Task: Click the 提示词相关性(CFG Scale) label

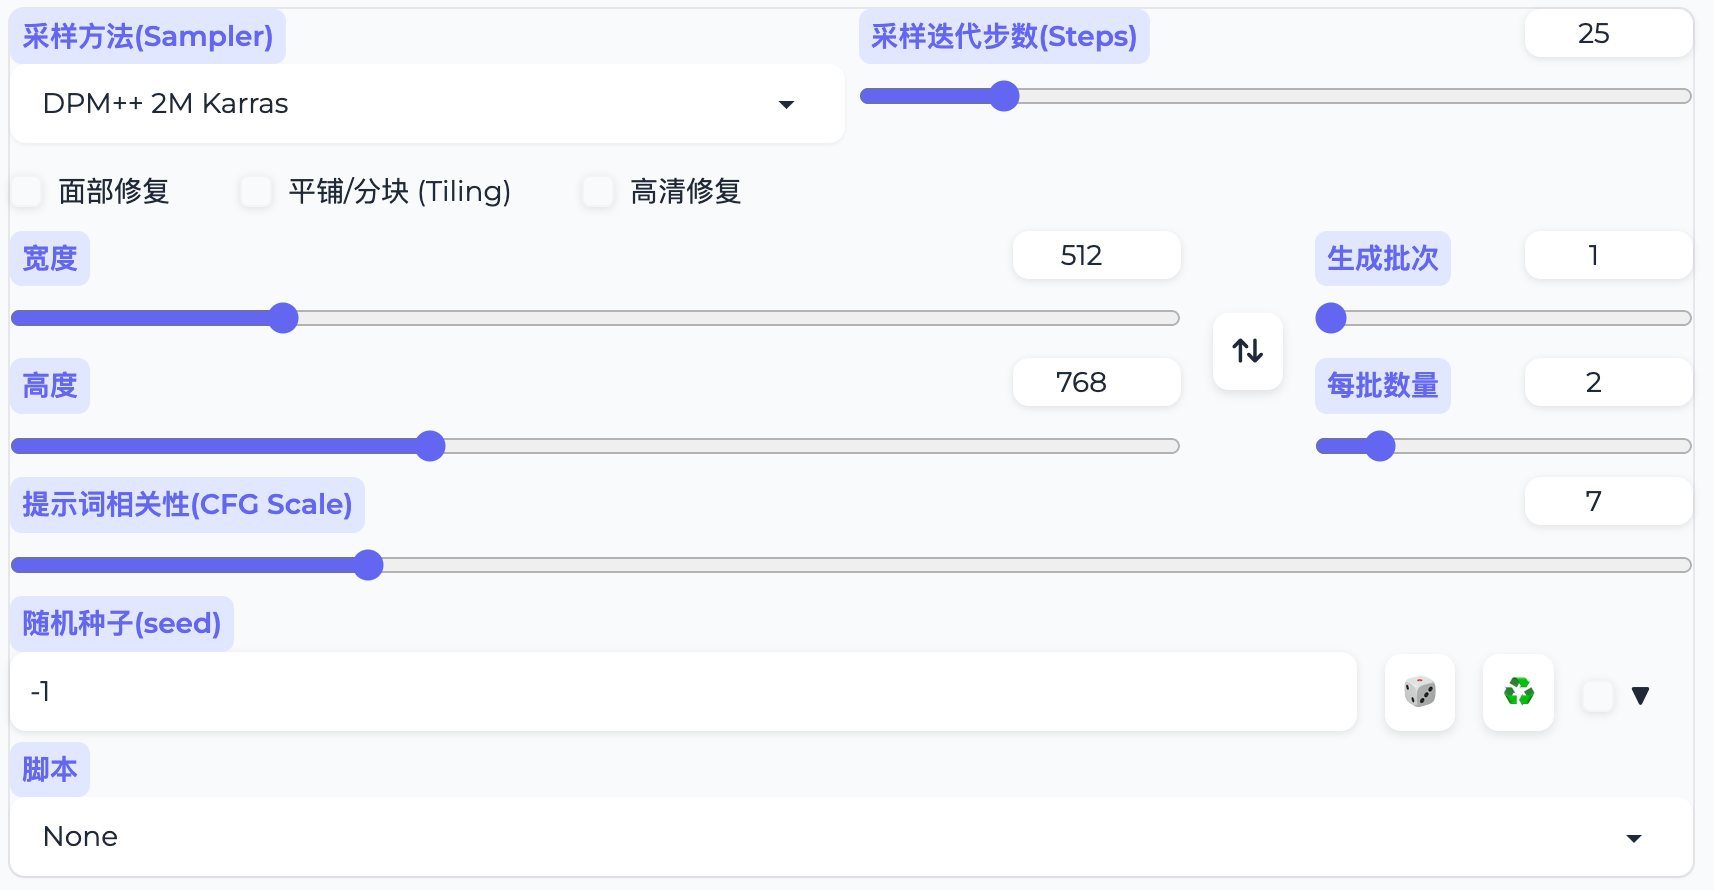Action: (x=187, y=504)
